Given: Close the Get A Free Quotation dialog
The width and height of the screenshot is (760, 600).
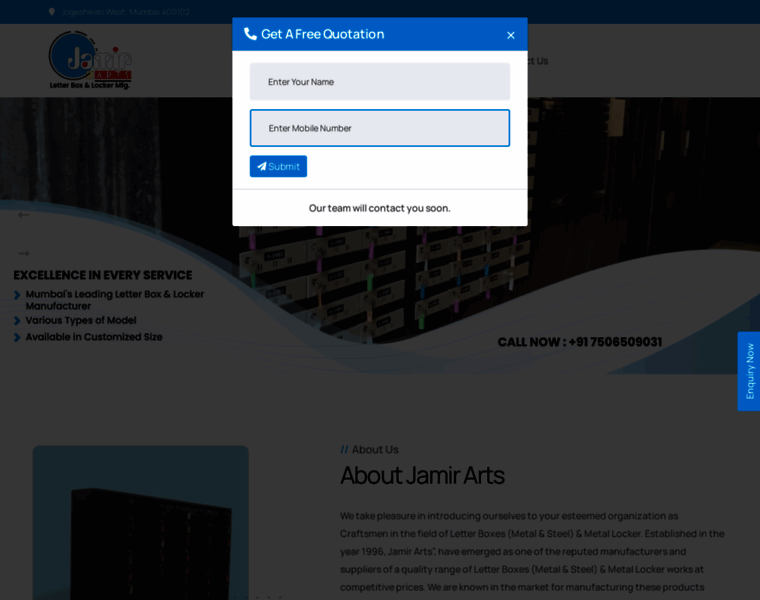Looking at the screenshot, I should point(510,35).
